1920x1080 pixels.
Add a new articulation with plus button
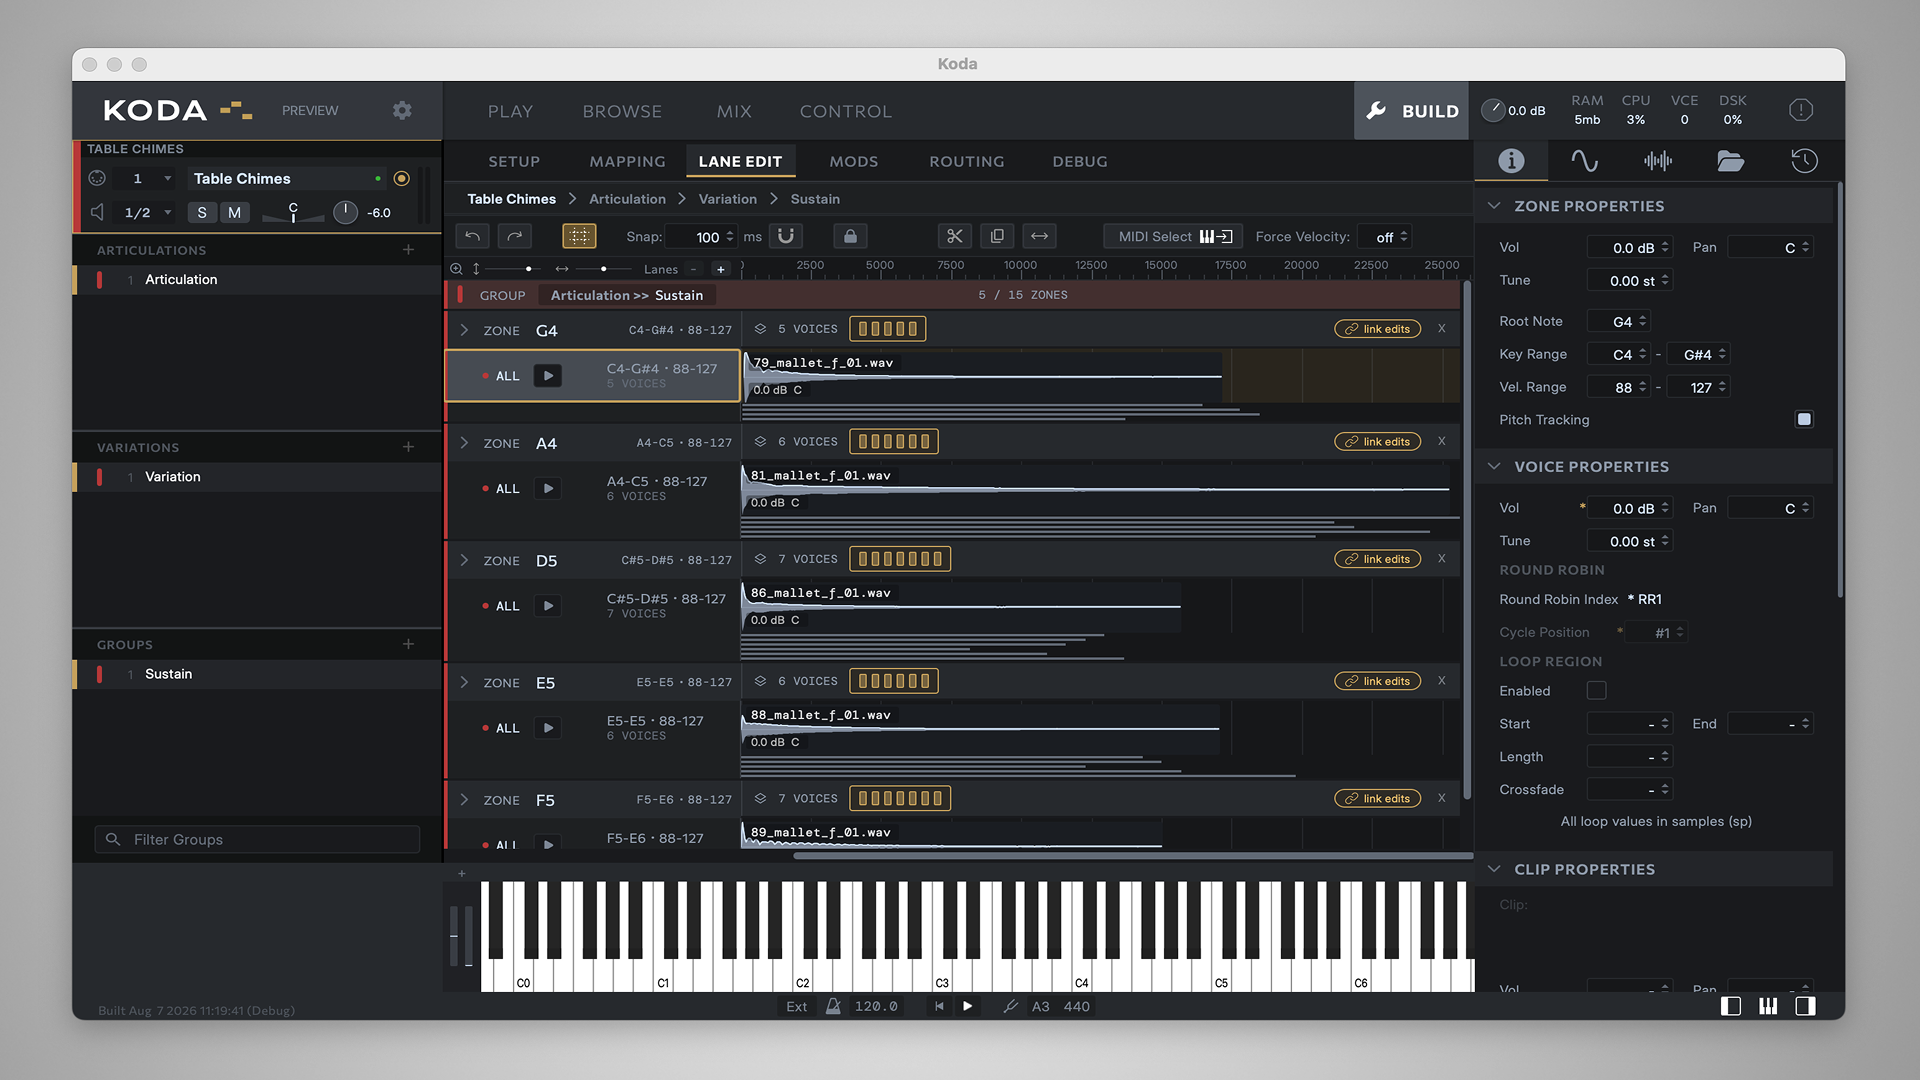point(408,249)
